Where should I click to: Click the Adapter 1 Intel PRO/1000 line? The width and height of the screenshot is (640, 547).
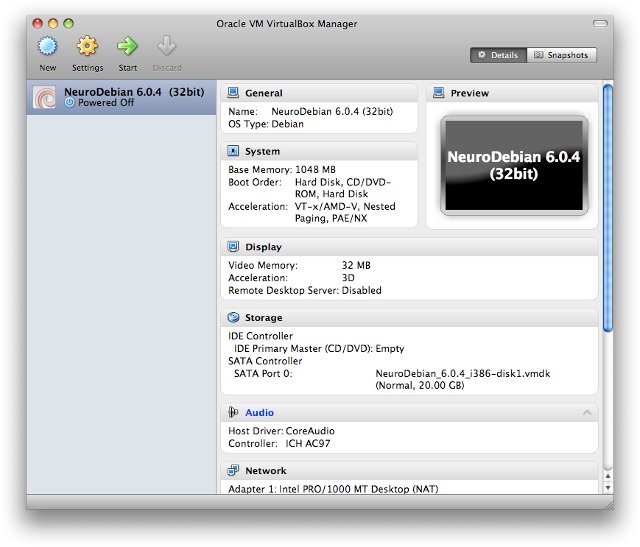click(333, 489)
